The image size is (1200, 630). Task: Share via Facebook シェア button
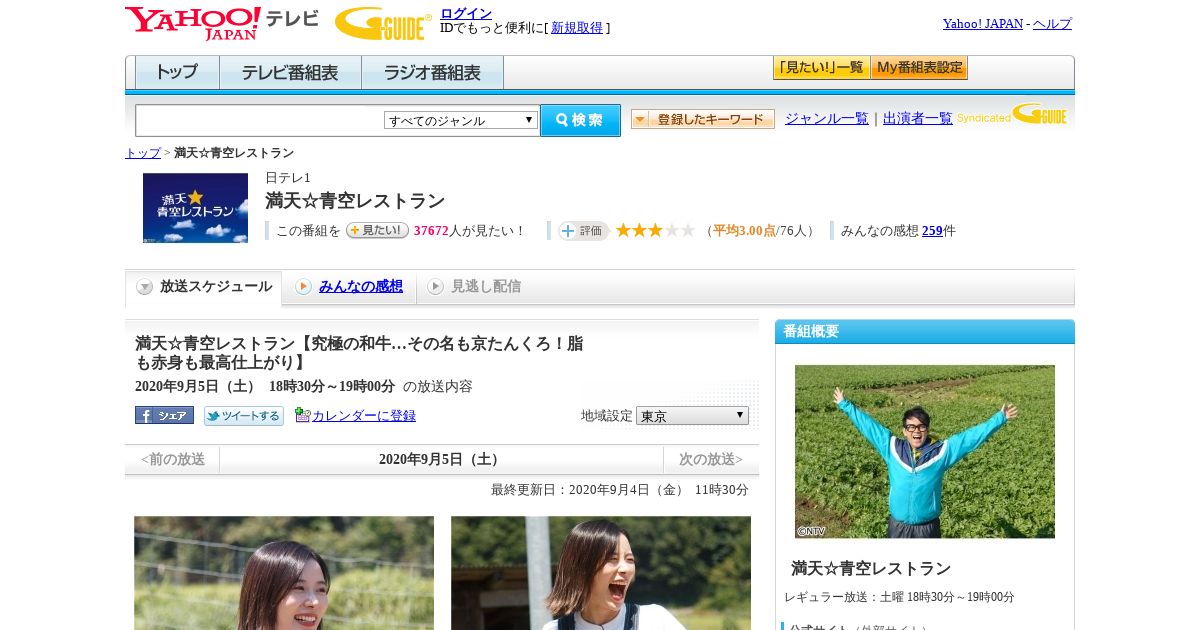[164, 415]
